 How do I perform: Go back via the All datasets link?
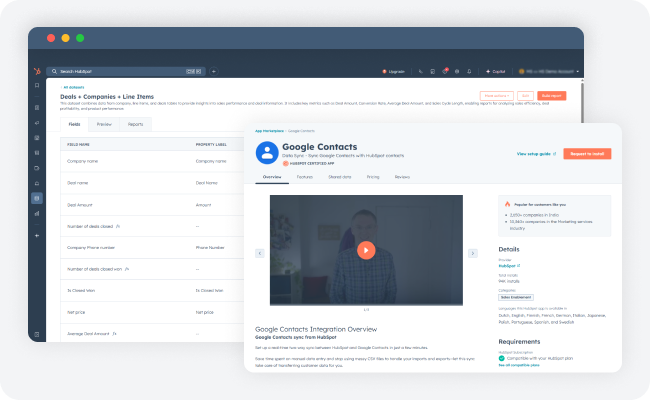click(73, 87)
